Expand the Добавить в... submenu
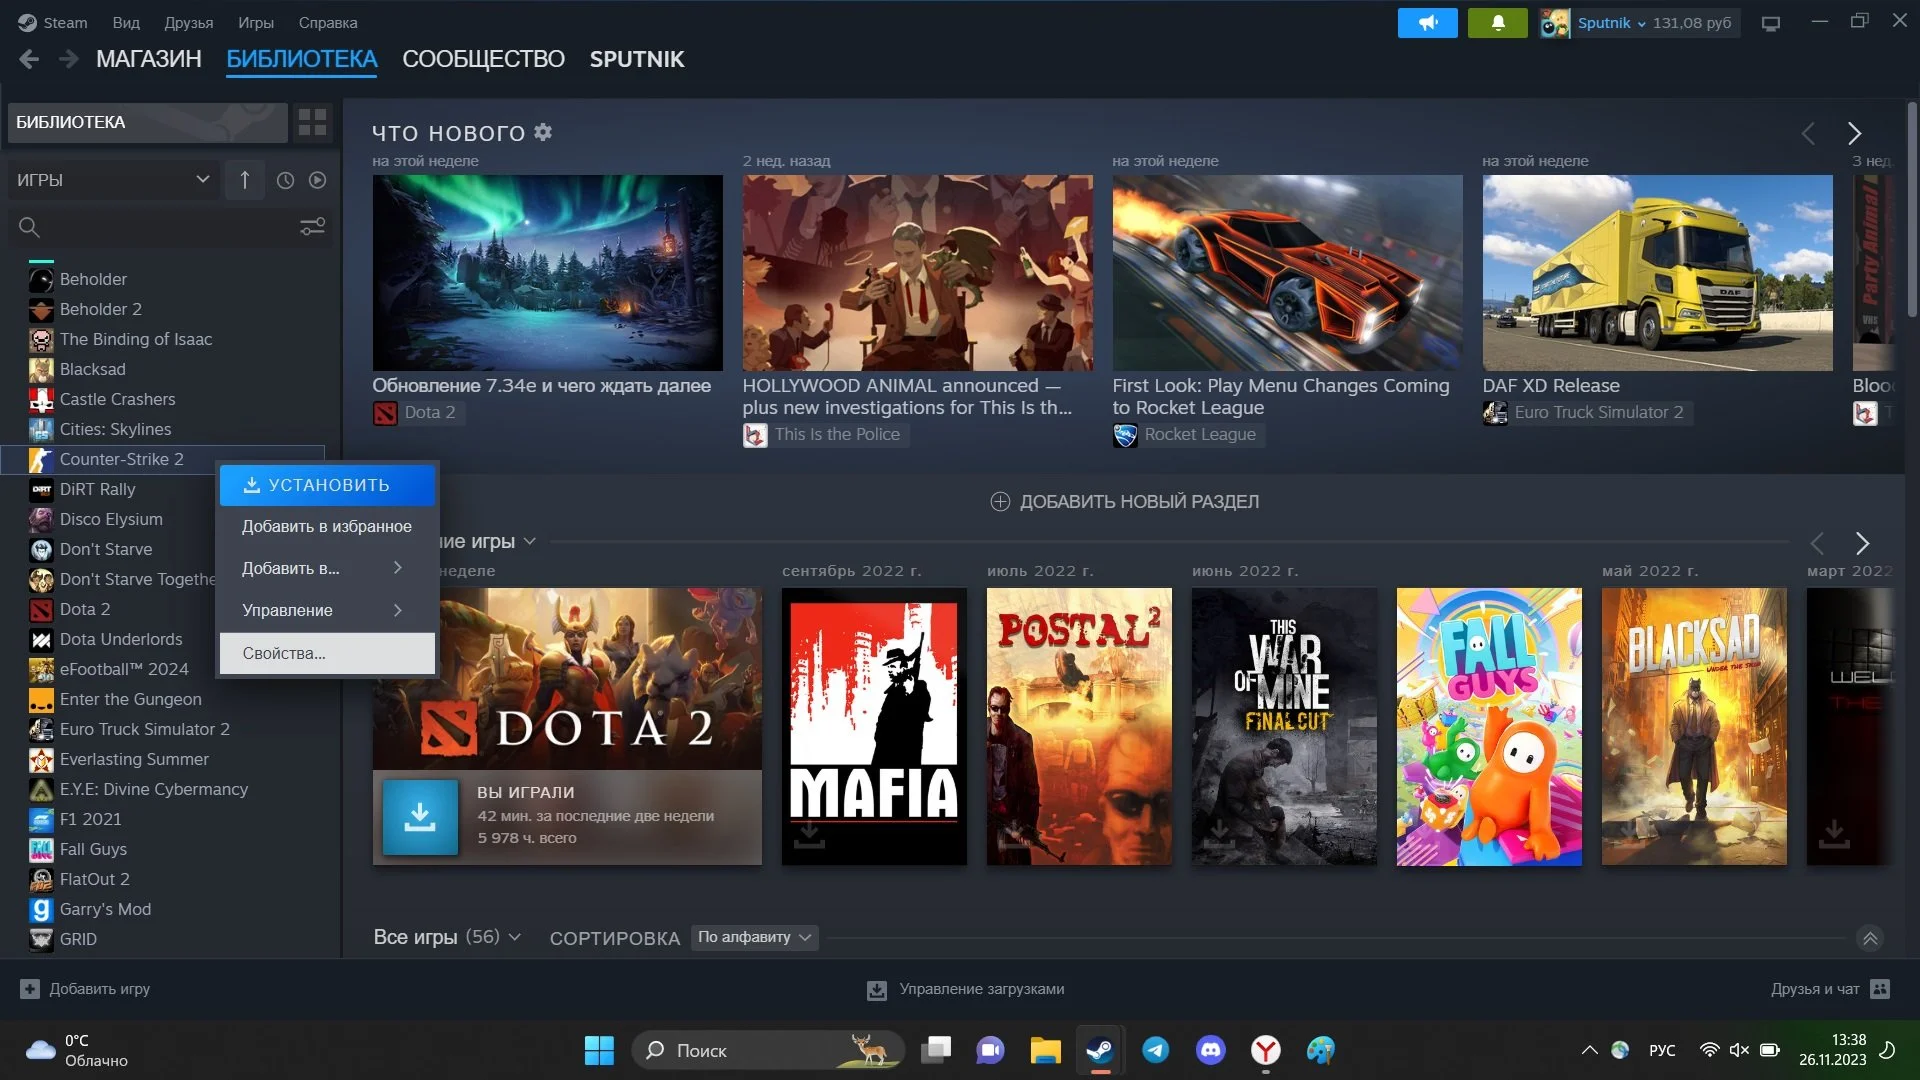The height and width of the screenshot is (1080, 1920). point(327,568)
